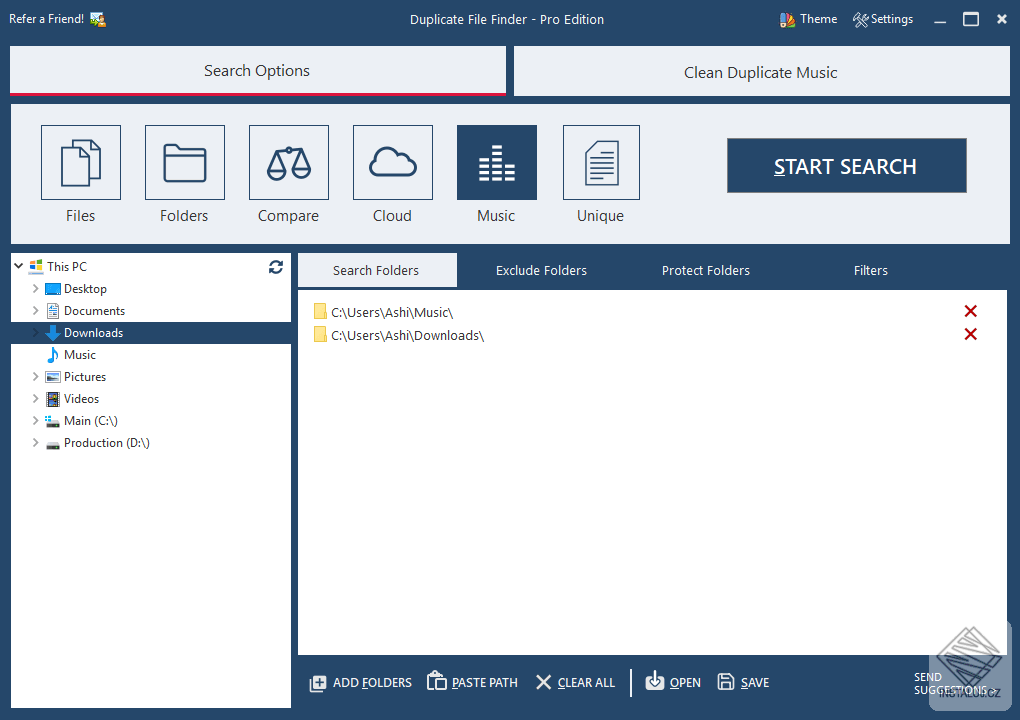1020x720 pixels.
Task: Choose the Unique files icon
Action: point(601,163)
